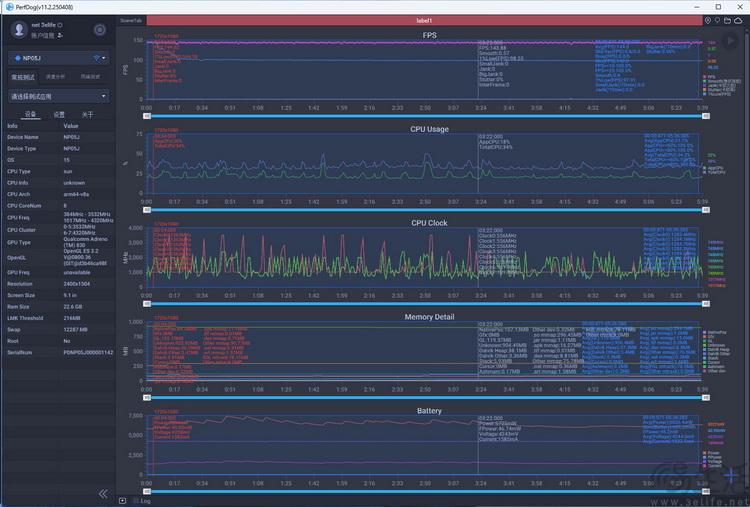This screenshot has width=750, height=507.
Task: Toggle the FPS legend series visibility
Action: pos(712,77)
